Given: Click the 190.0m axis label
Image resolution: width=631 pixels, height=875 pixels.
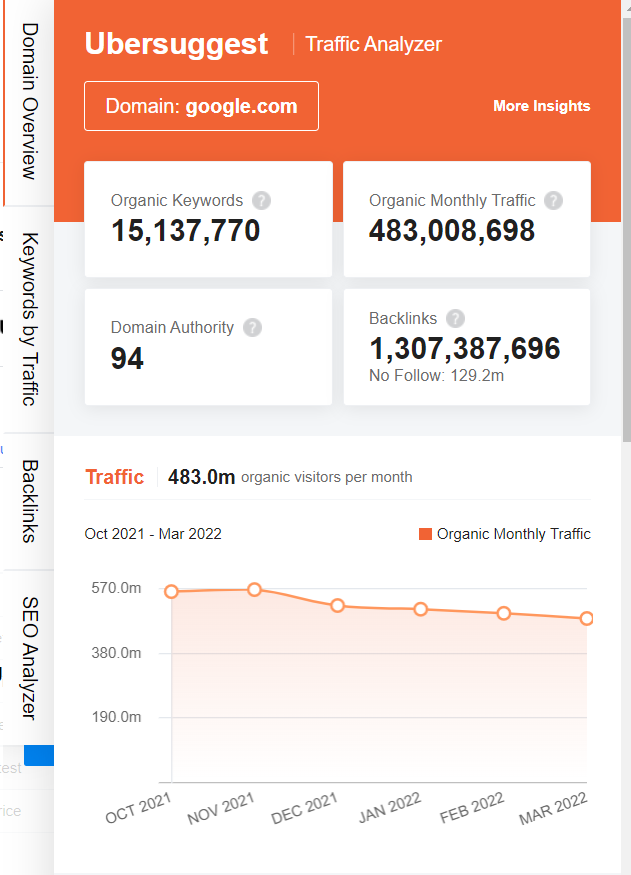Looking at the screenshot, I should (x=116, y=717).
